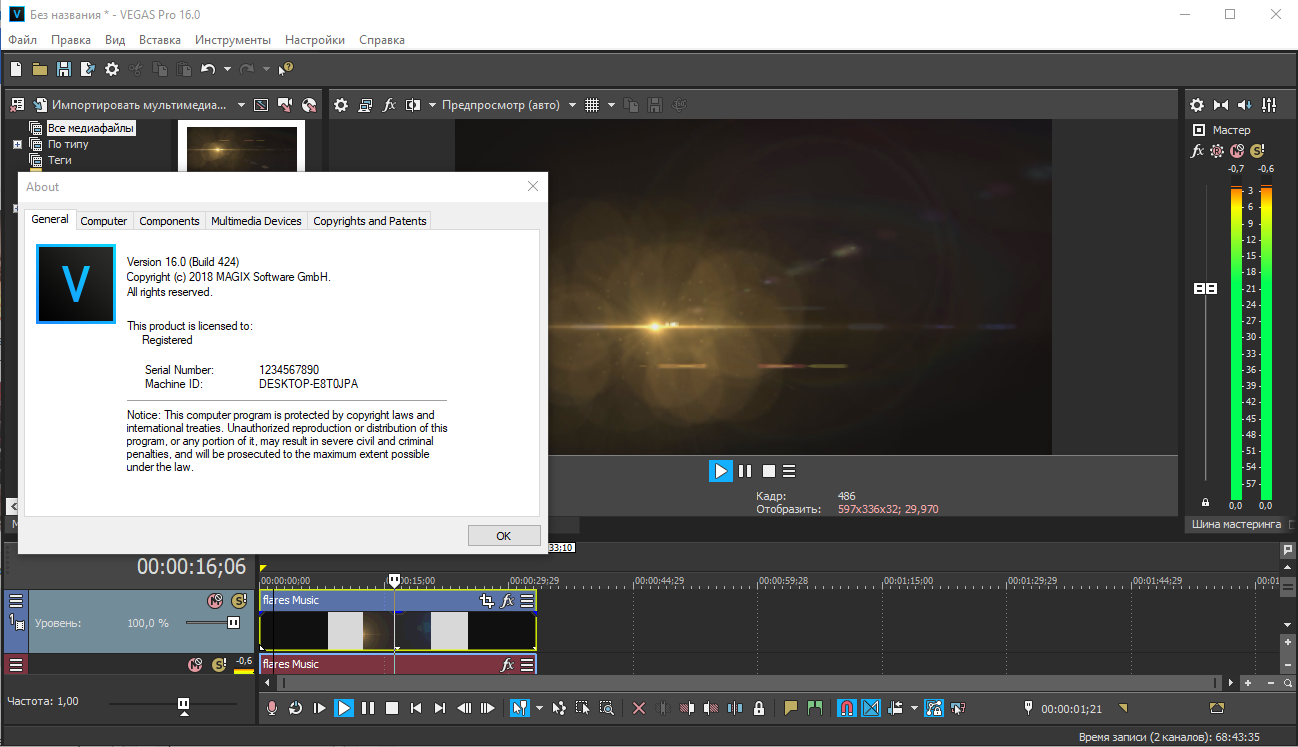Open the 'Предпросмотр (авто)' preview quality dropdown
The image size is (1298, 747).
[x=572, y=105]
